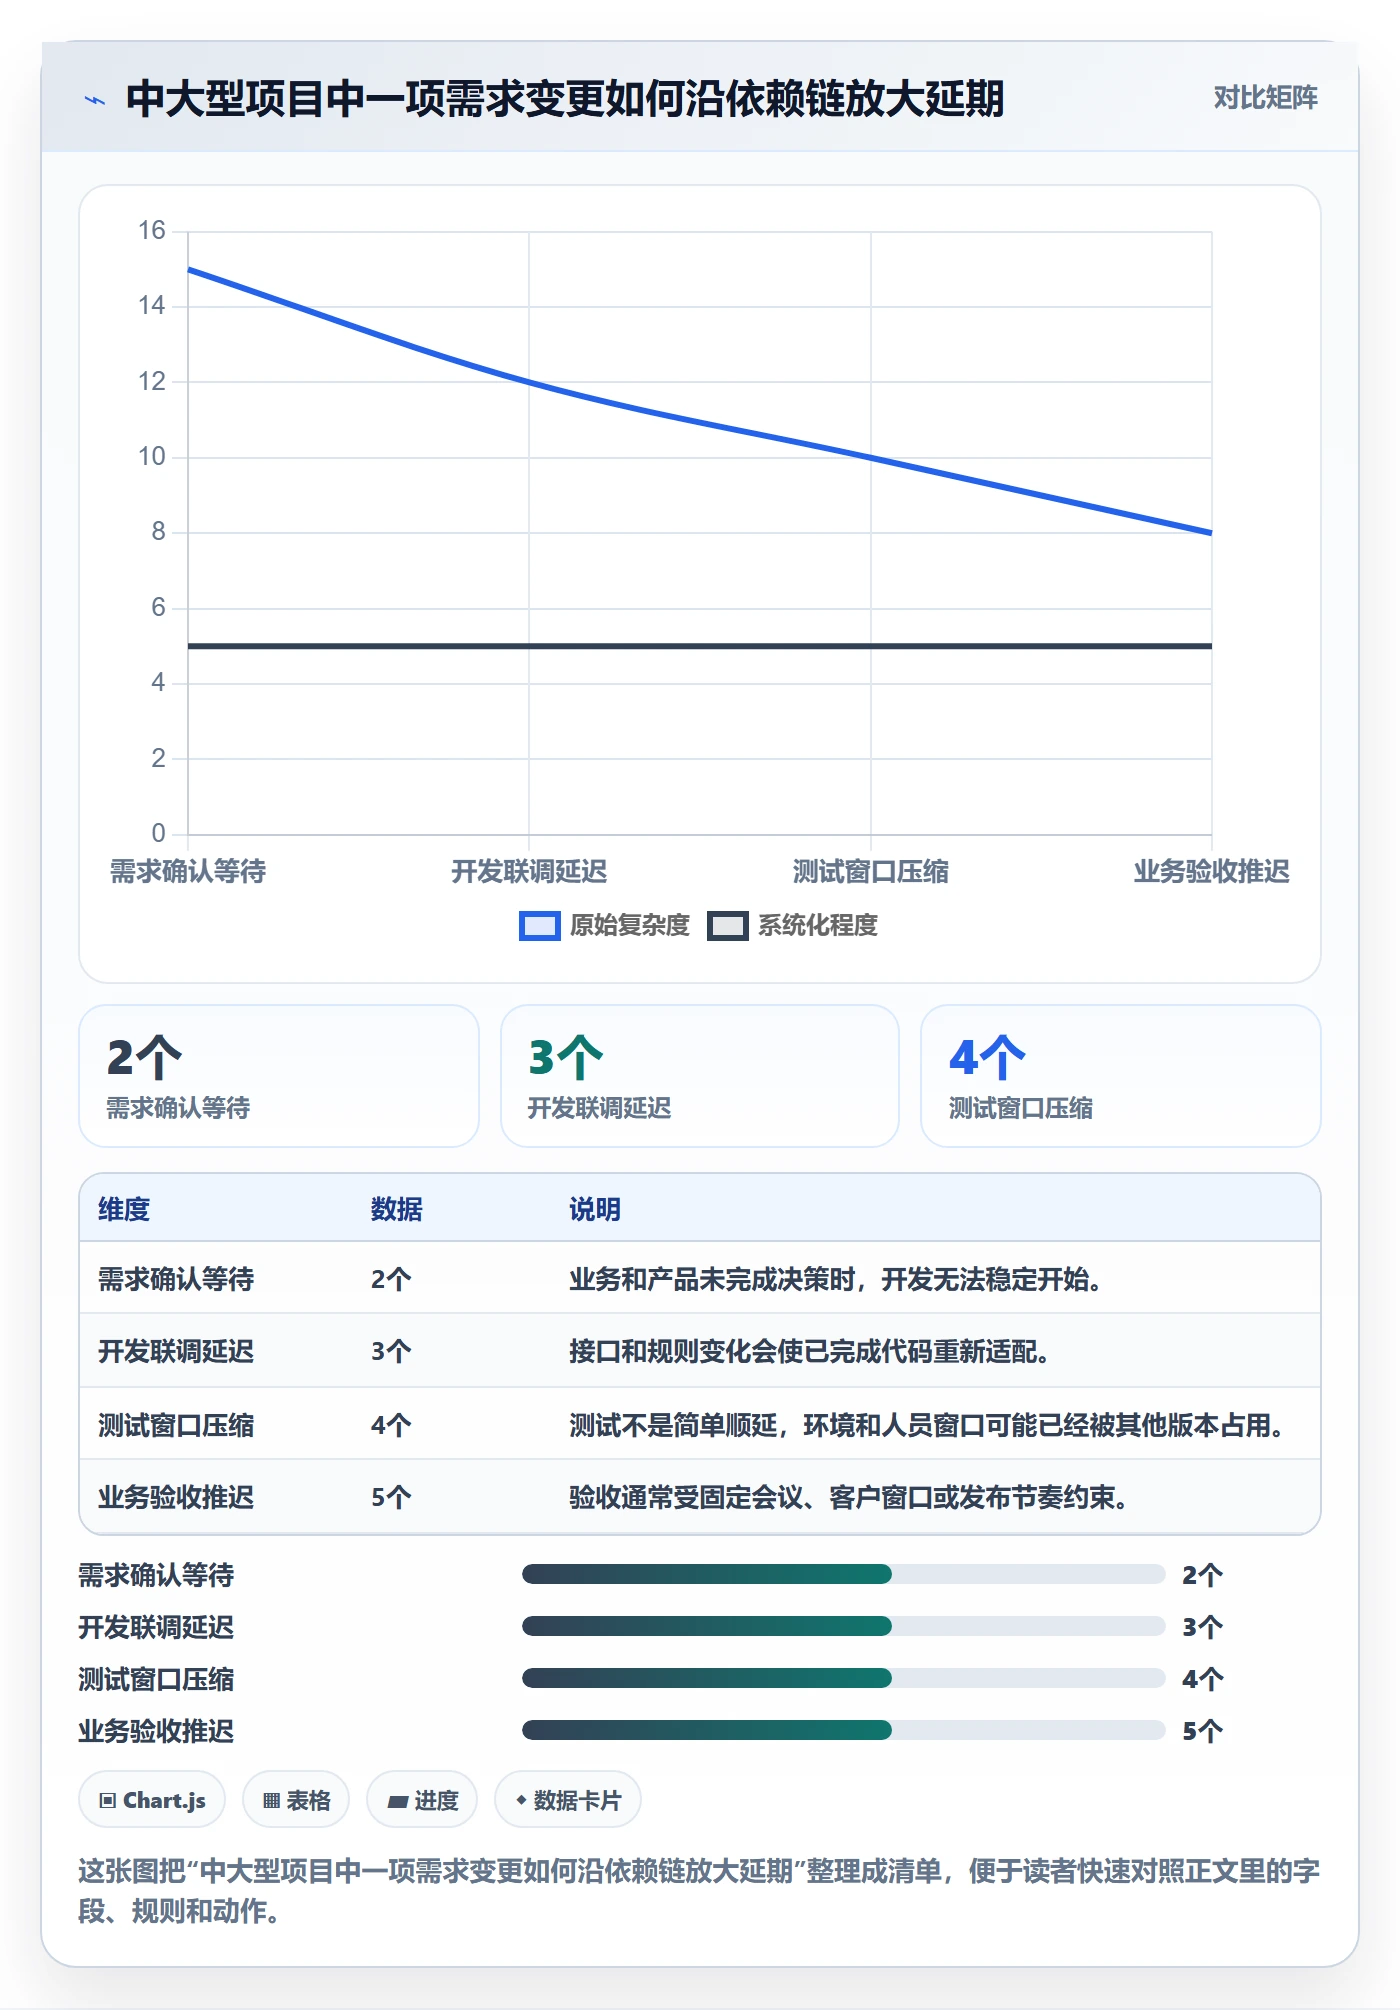
Task: Open the 4个 测试窗口压缩 stat card
Action: point(1121,1076)
